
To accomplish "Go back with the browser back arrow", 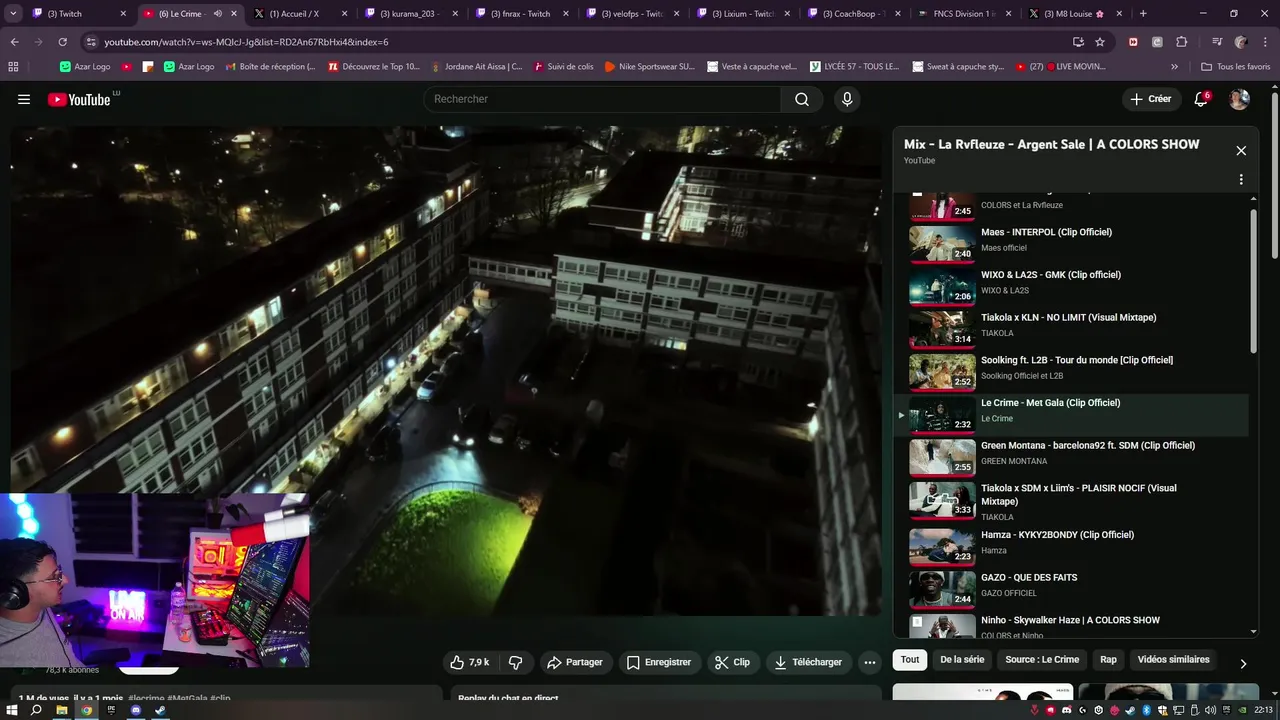I will (14, 42).
